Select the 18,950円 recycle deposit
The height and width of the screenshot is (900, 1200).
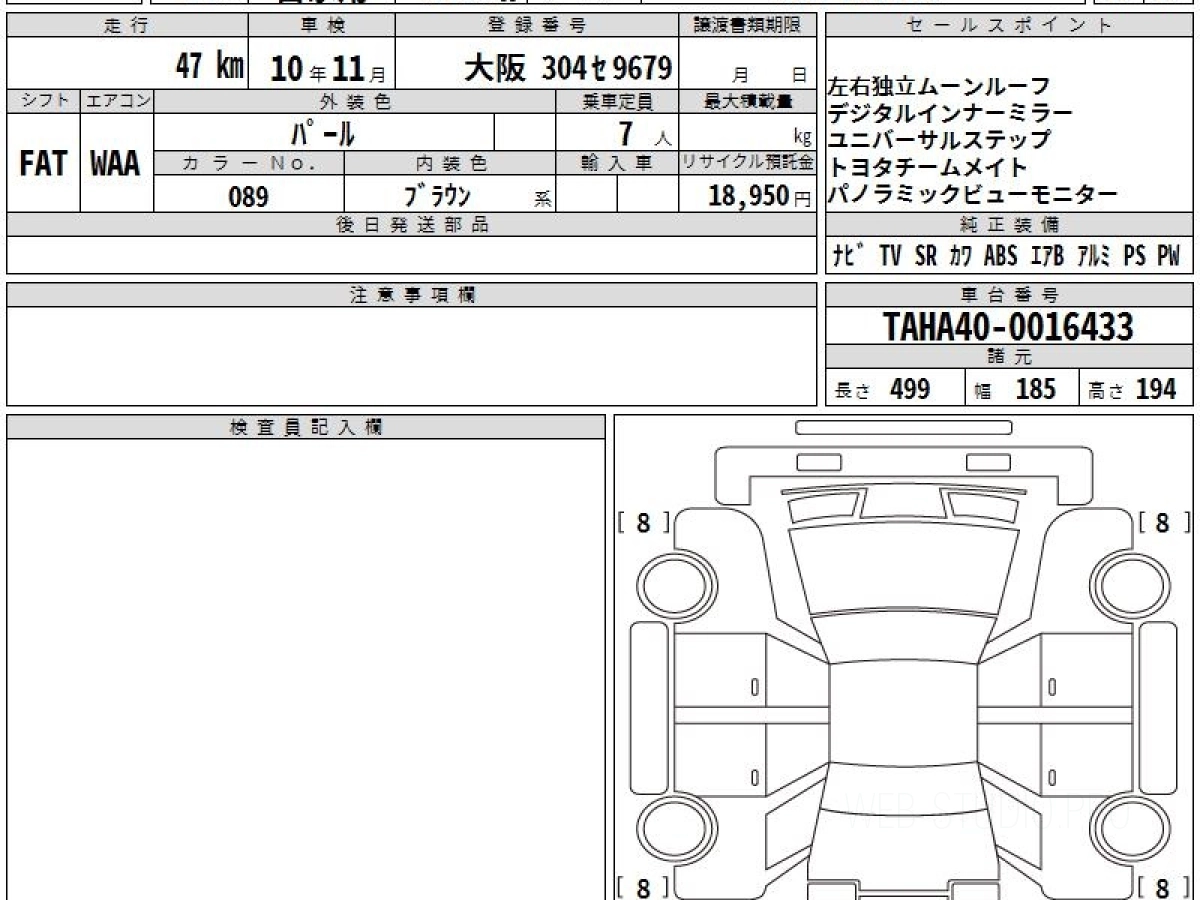[x=759, y=196]
